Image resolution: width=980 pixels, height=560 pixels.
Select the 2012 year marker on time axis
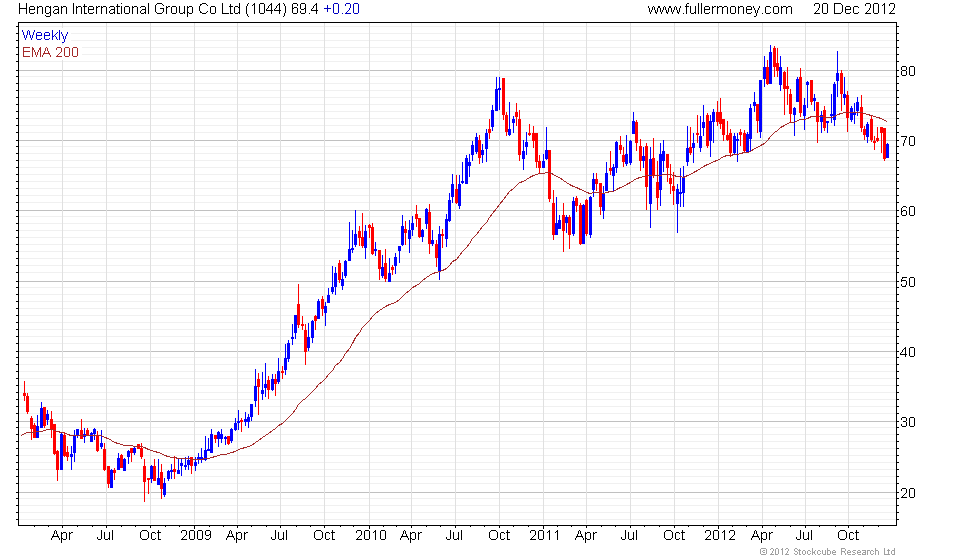(719, 535)
